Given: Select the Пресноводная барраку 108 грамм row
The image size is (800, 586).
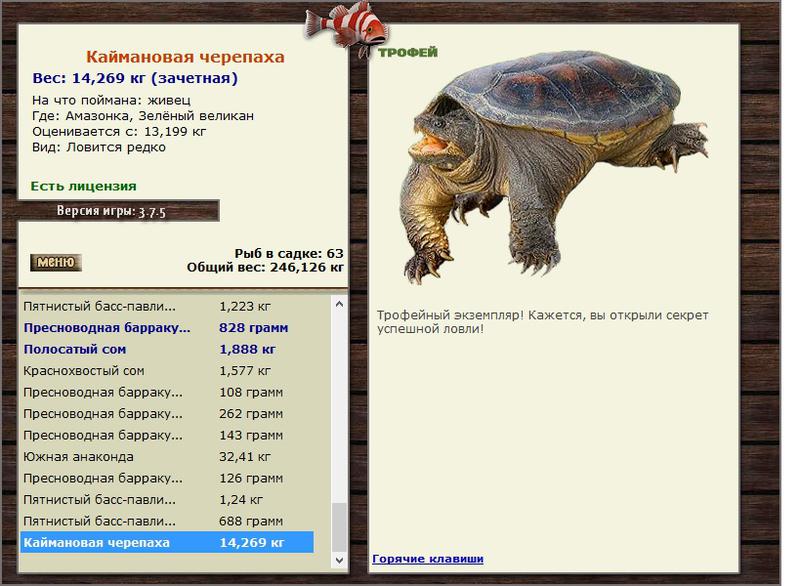Looking at the screenshot, I should 167,392.
